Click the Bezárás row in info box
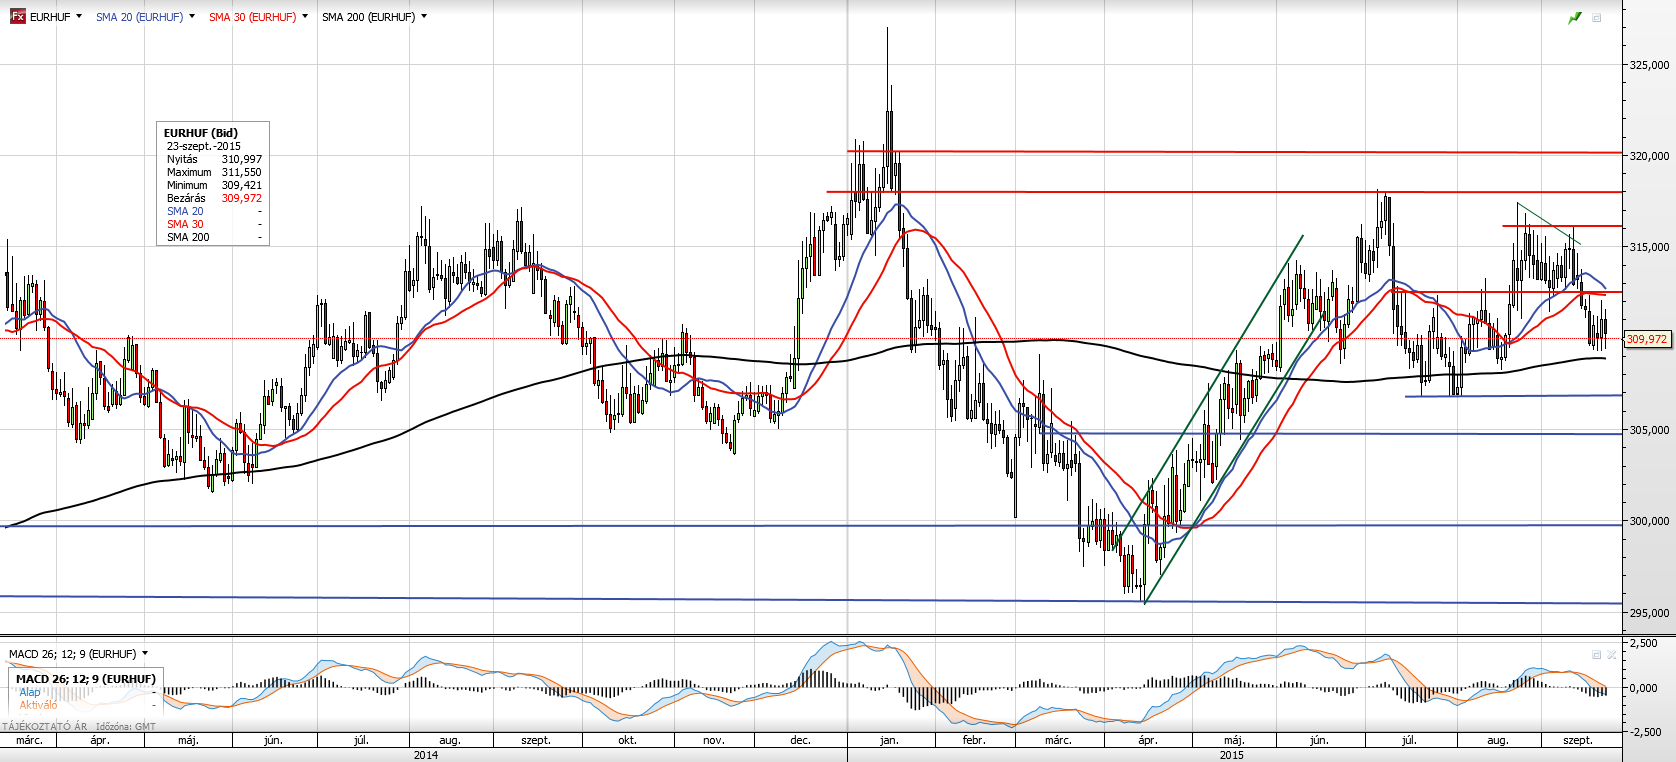 pyautogui.click(x=214, y=198)
